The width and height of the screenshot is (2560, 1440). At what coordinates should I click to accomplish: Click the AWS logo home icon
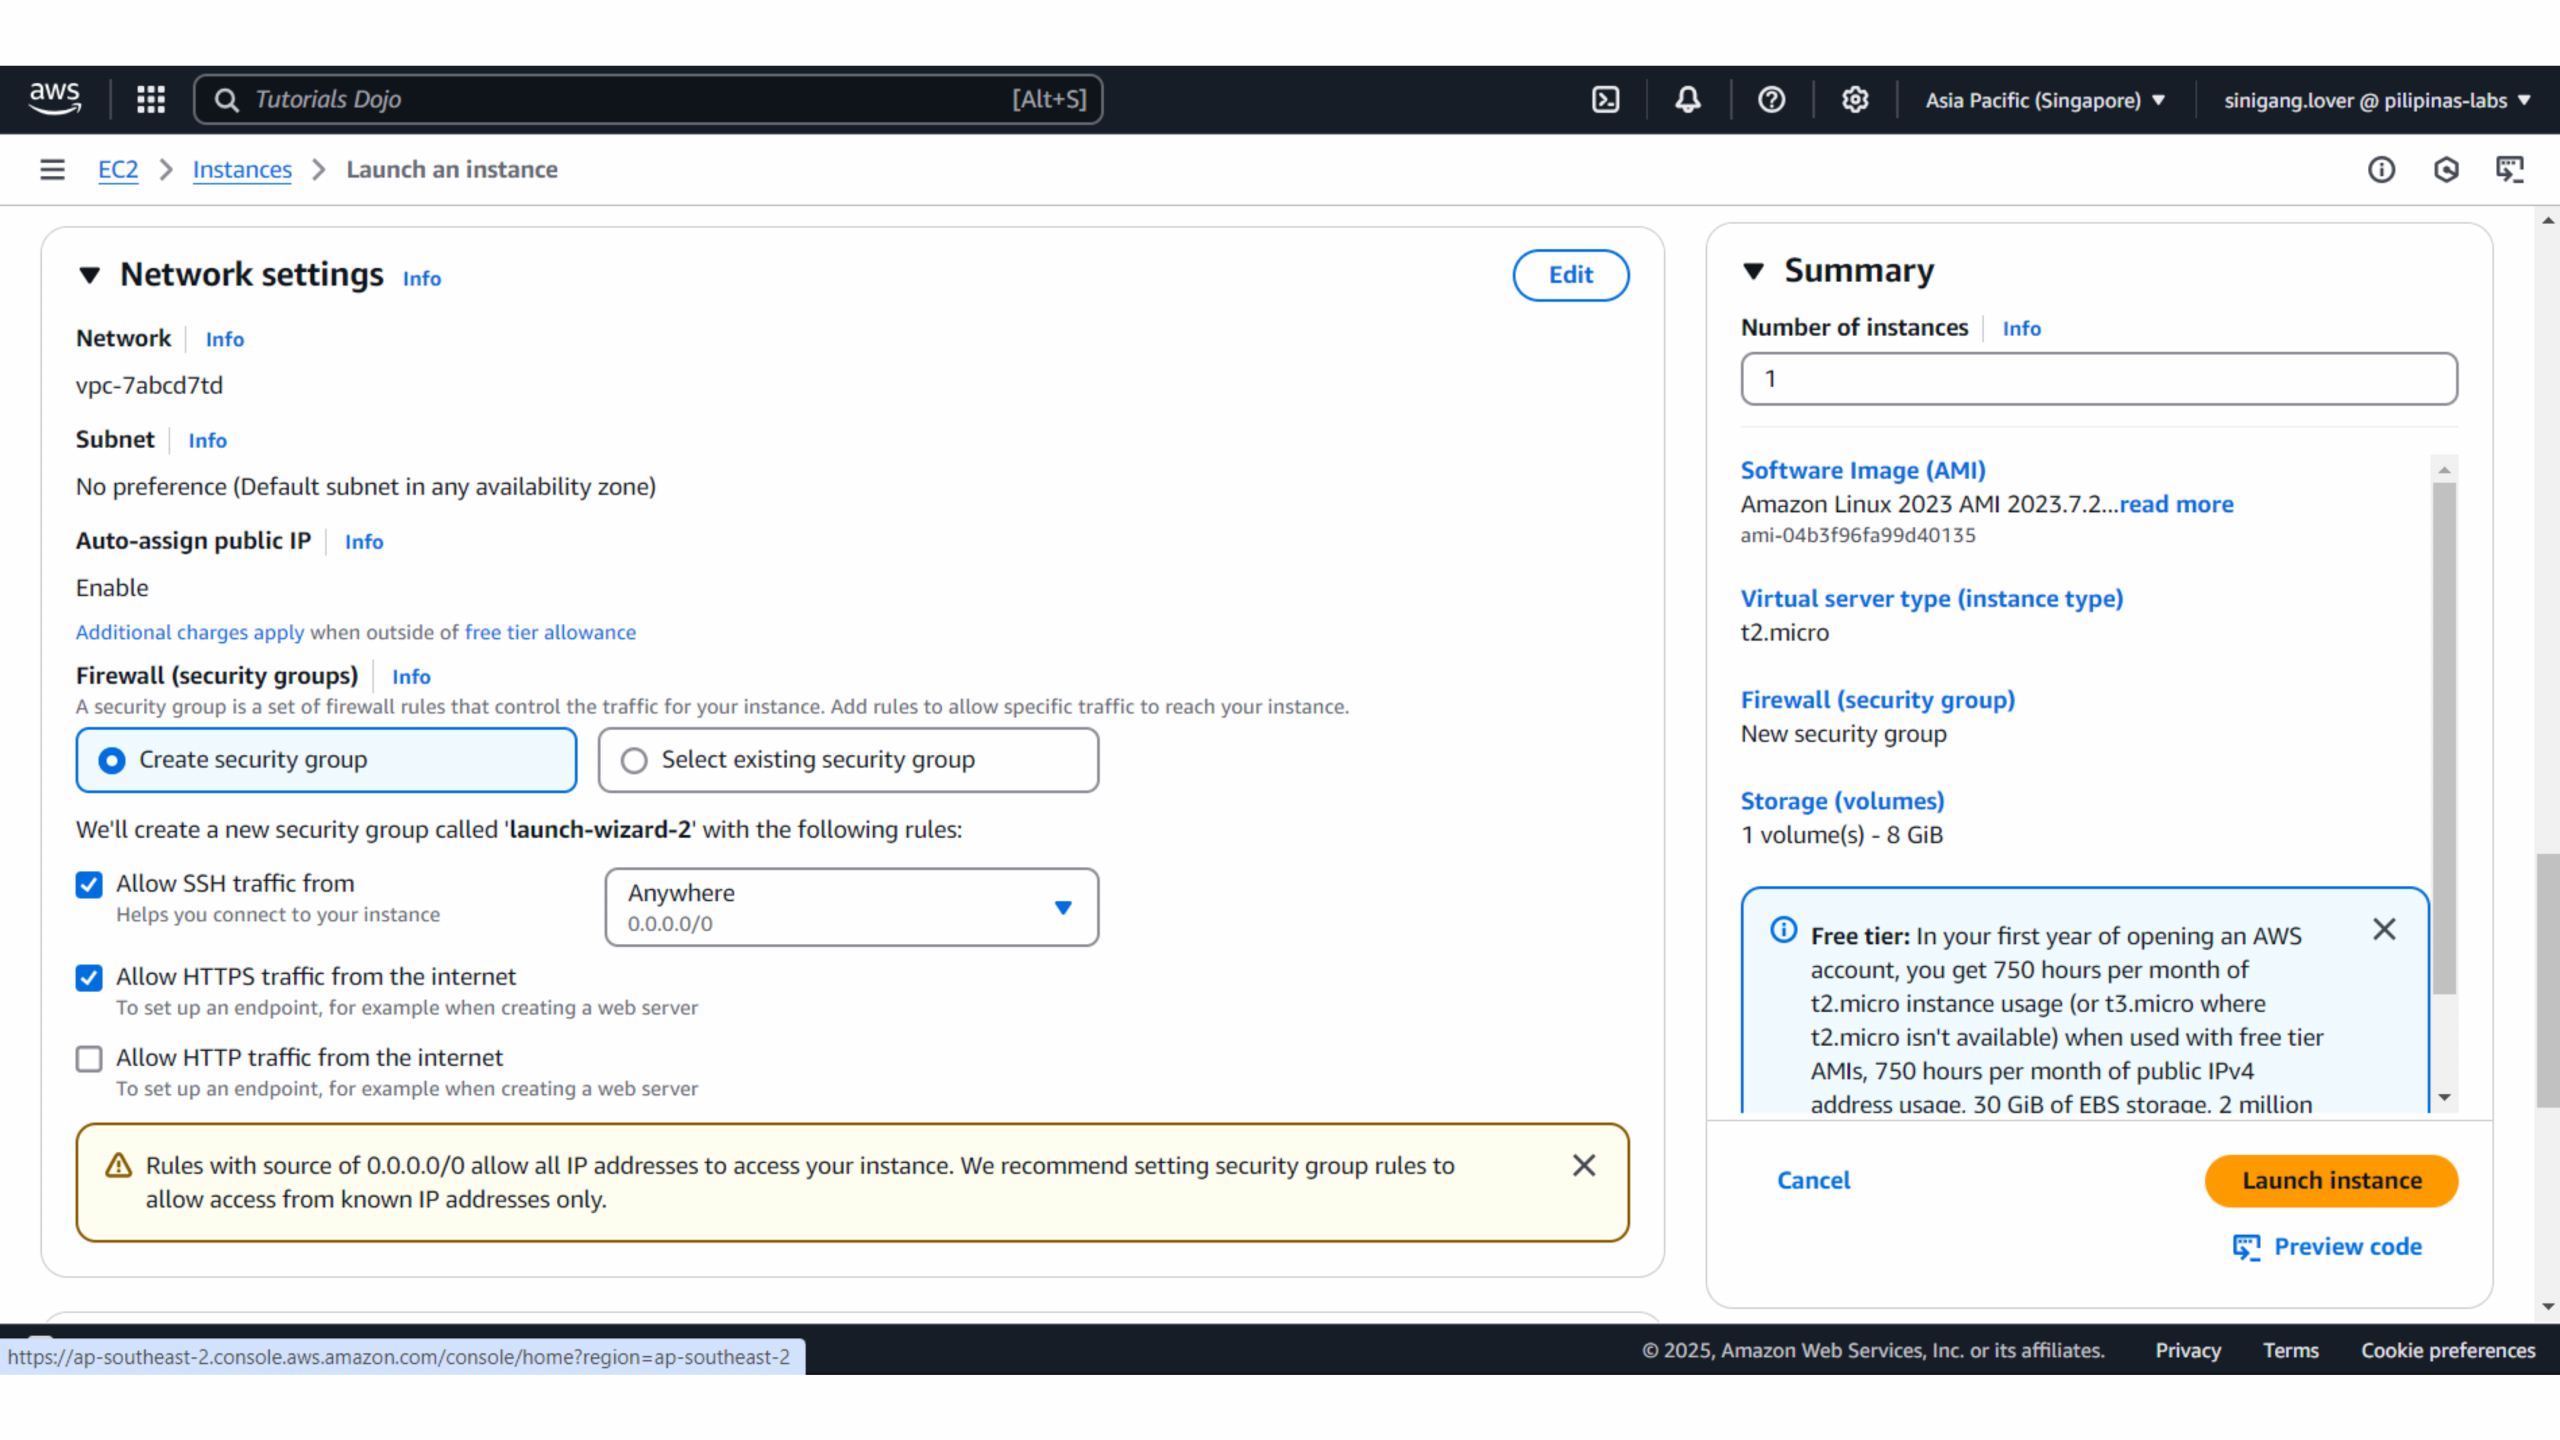pos(55,99)
